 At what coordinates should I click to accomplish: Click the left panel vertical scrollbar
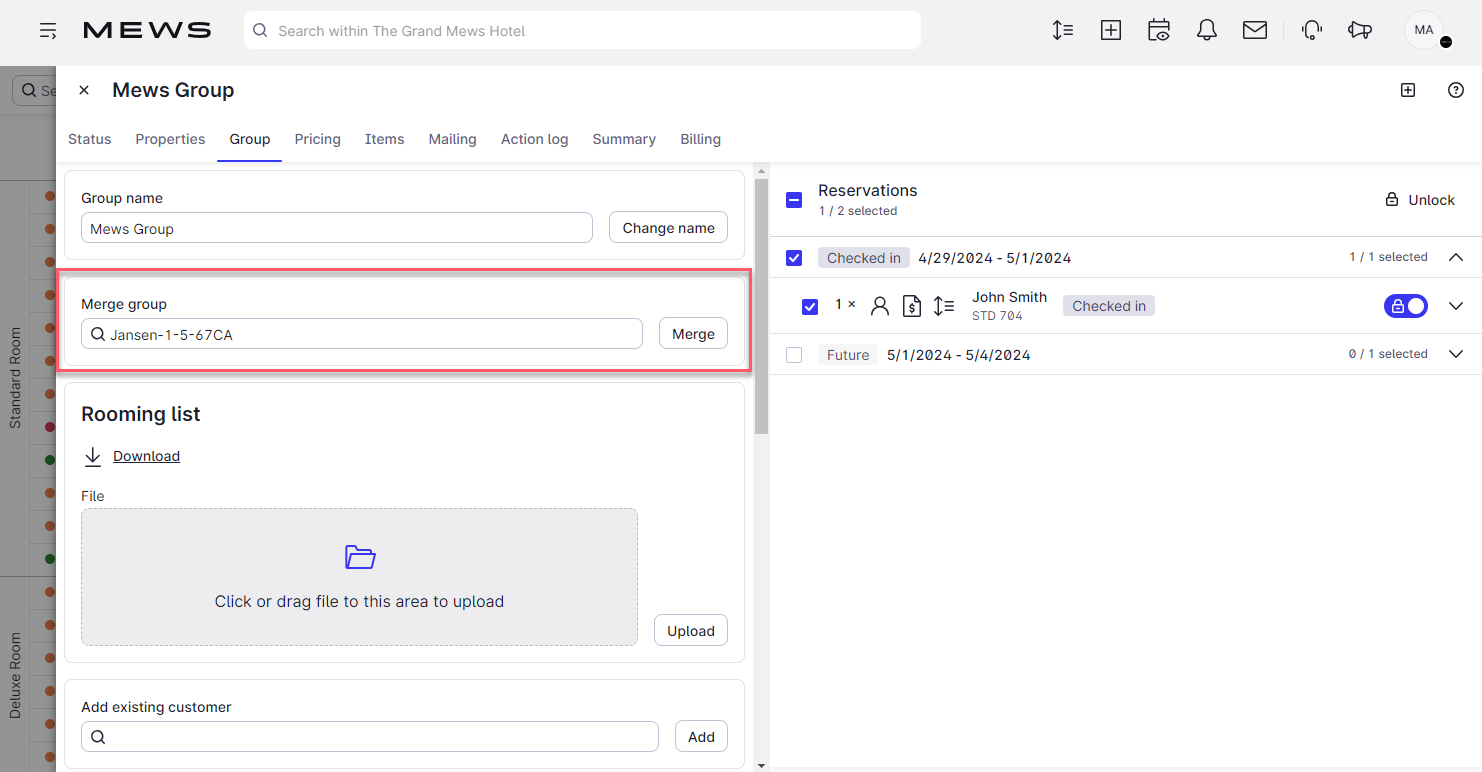(x=761, y=306)
